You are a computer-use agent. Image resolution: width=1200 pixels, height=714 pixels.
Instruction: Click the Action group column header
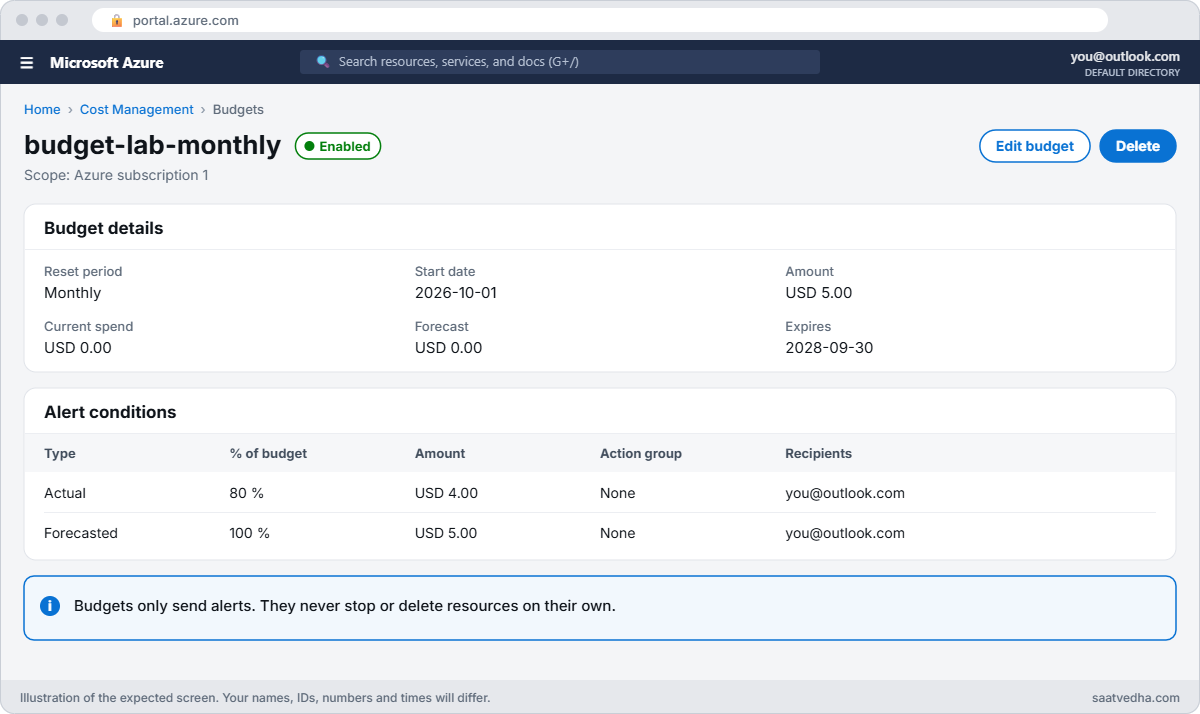click(x=641, y=453)
